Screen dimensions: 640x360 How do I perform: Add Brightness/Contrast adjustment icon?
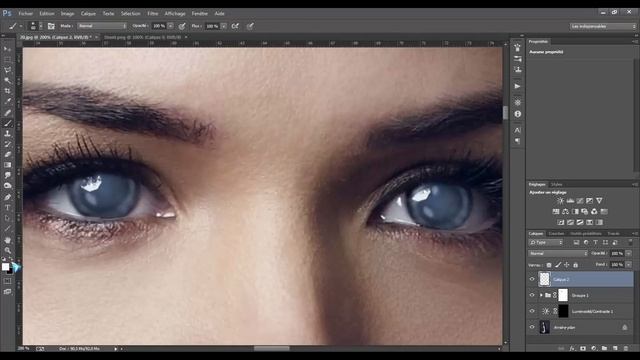pos(560,201)
